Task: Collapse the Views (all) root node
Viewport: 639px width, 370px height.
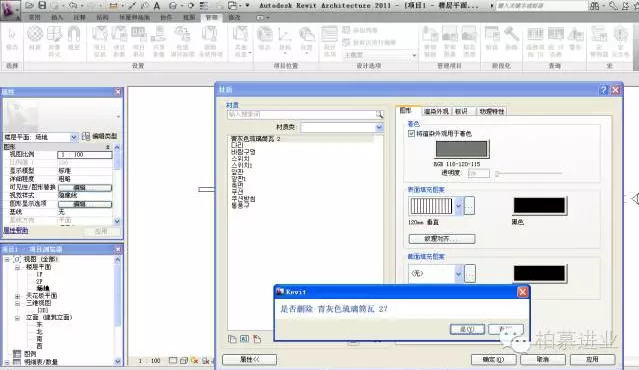Action: pos(7,259)
